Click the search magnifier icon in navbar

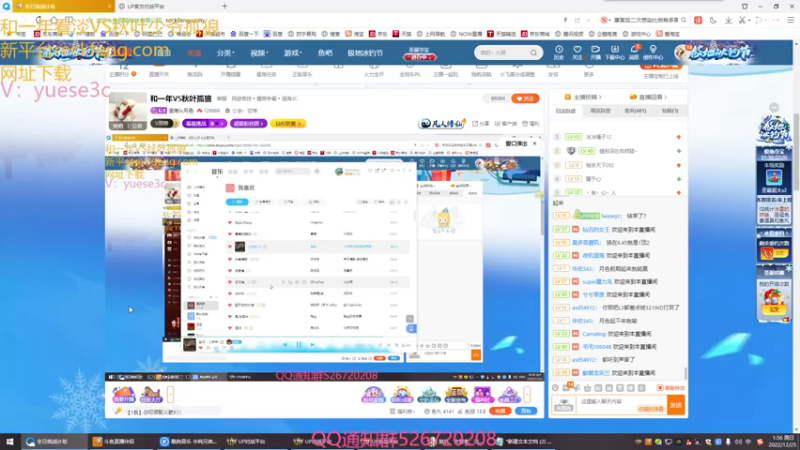(533, 53)
